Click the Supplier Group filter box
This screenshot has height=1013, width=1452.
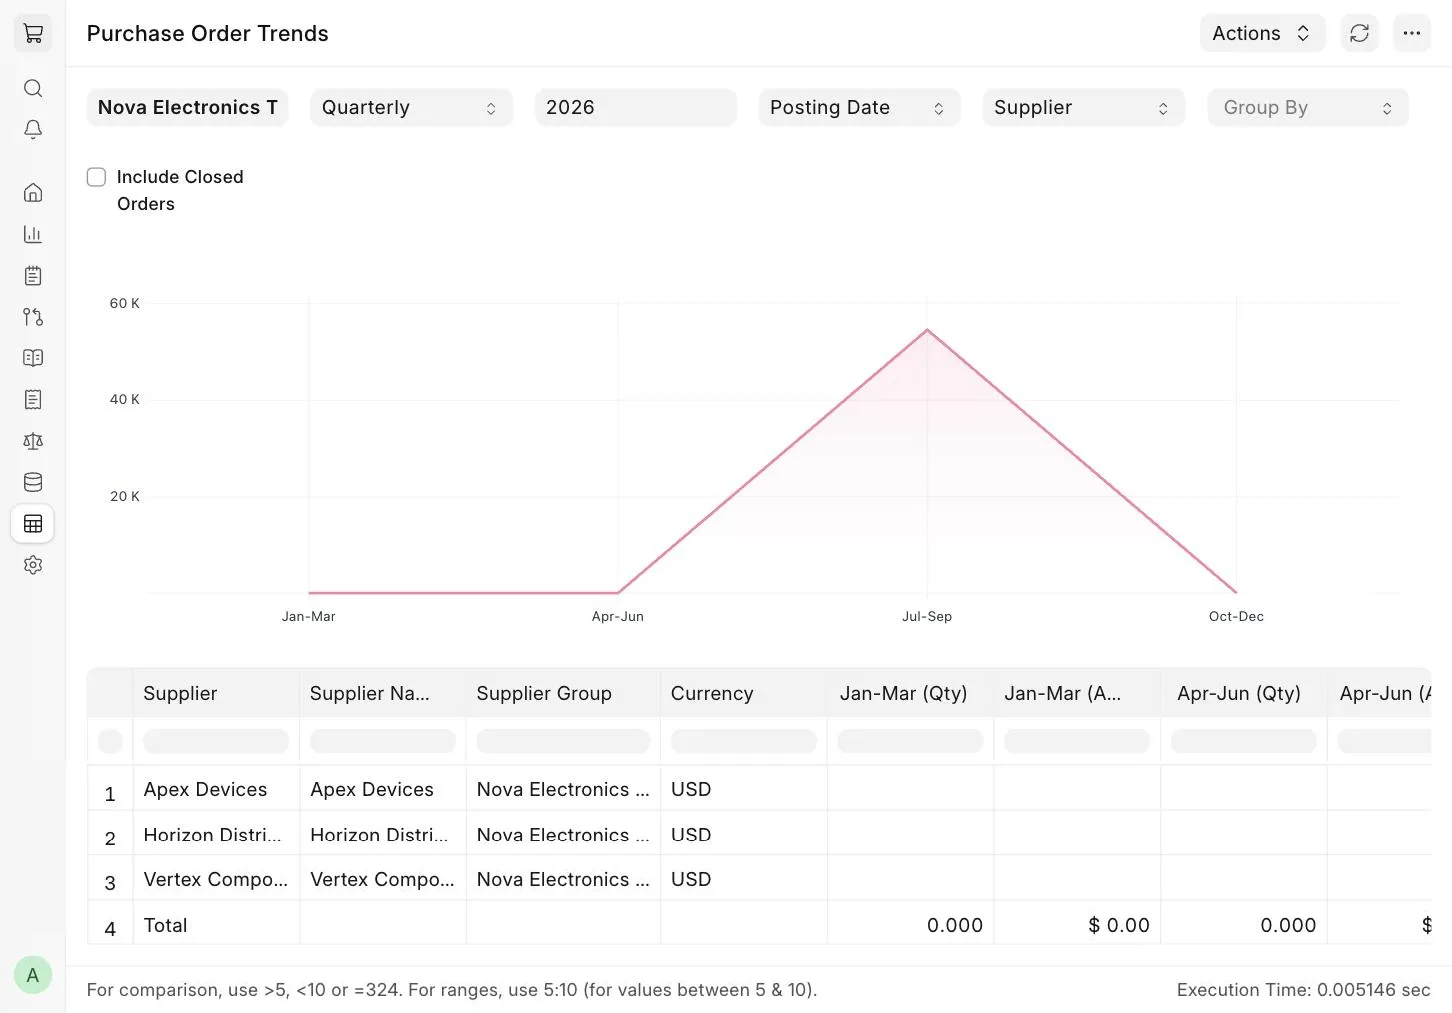click(563, 741)
